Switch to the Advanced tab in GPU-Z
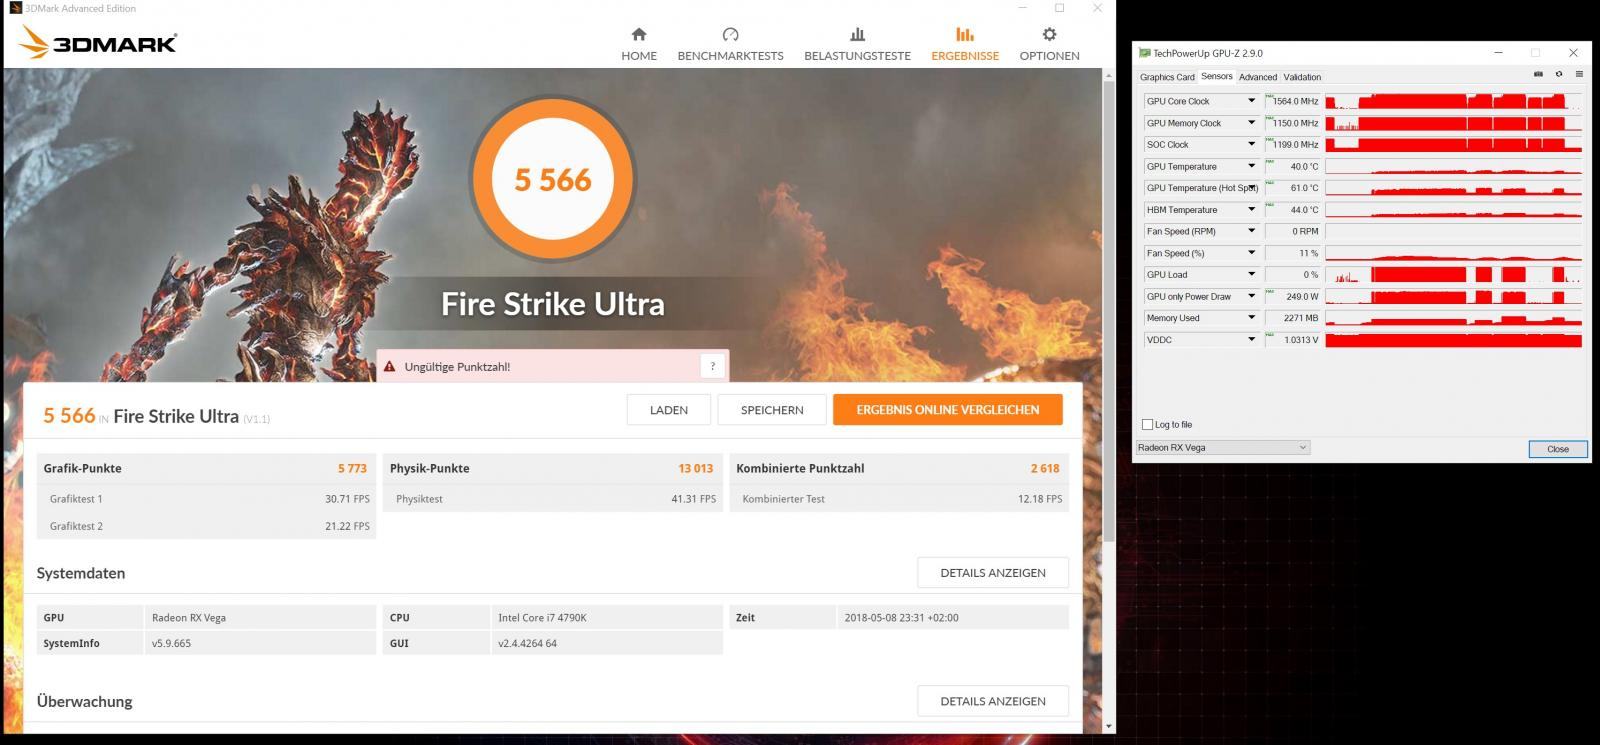Screen dimensions: 1600x745 click(x=1258, y=77)
